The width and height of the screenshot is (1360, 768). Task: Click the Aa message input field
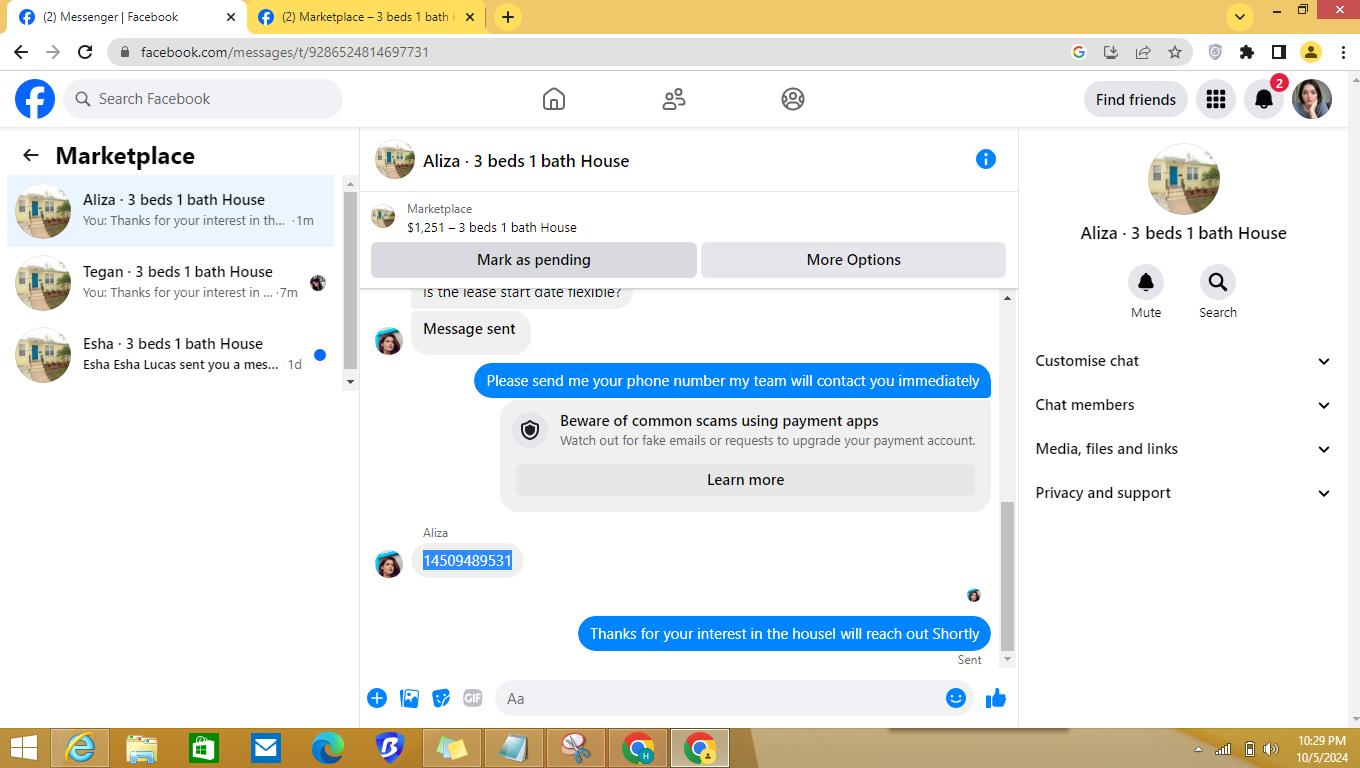(734, 698)
